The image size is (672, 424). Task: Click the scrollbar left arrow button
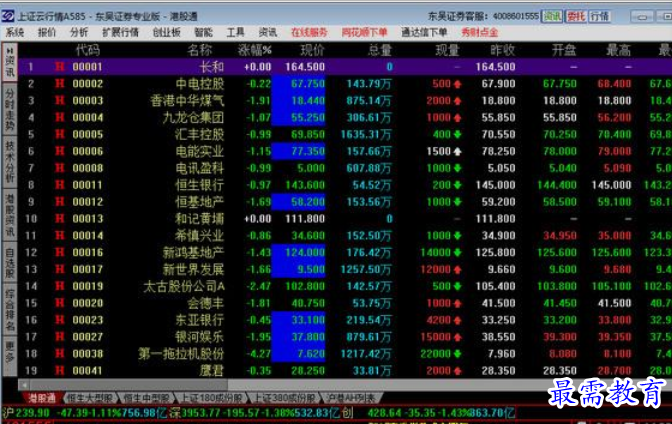coord(24,385)
